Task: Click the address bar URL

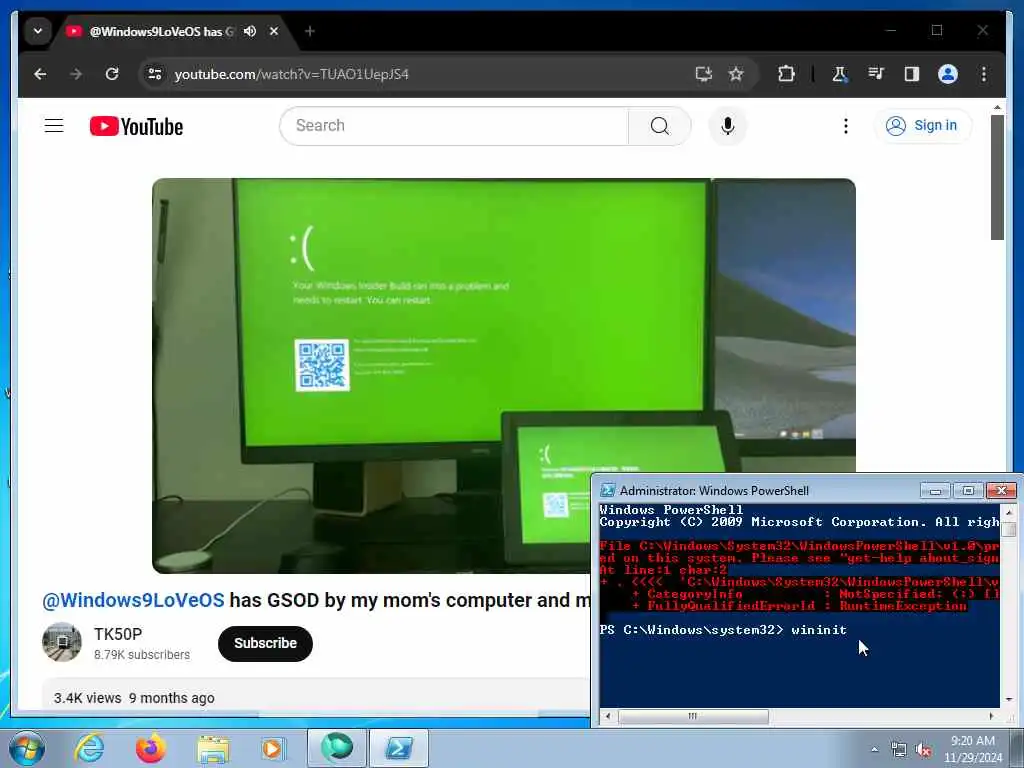Action: pyautogui.click(x=291, y=74)
